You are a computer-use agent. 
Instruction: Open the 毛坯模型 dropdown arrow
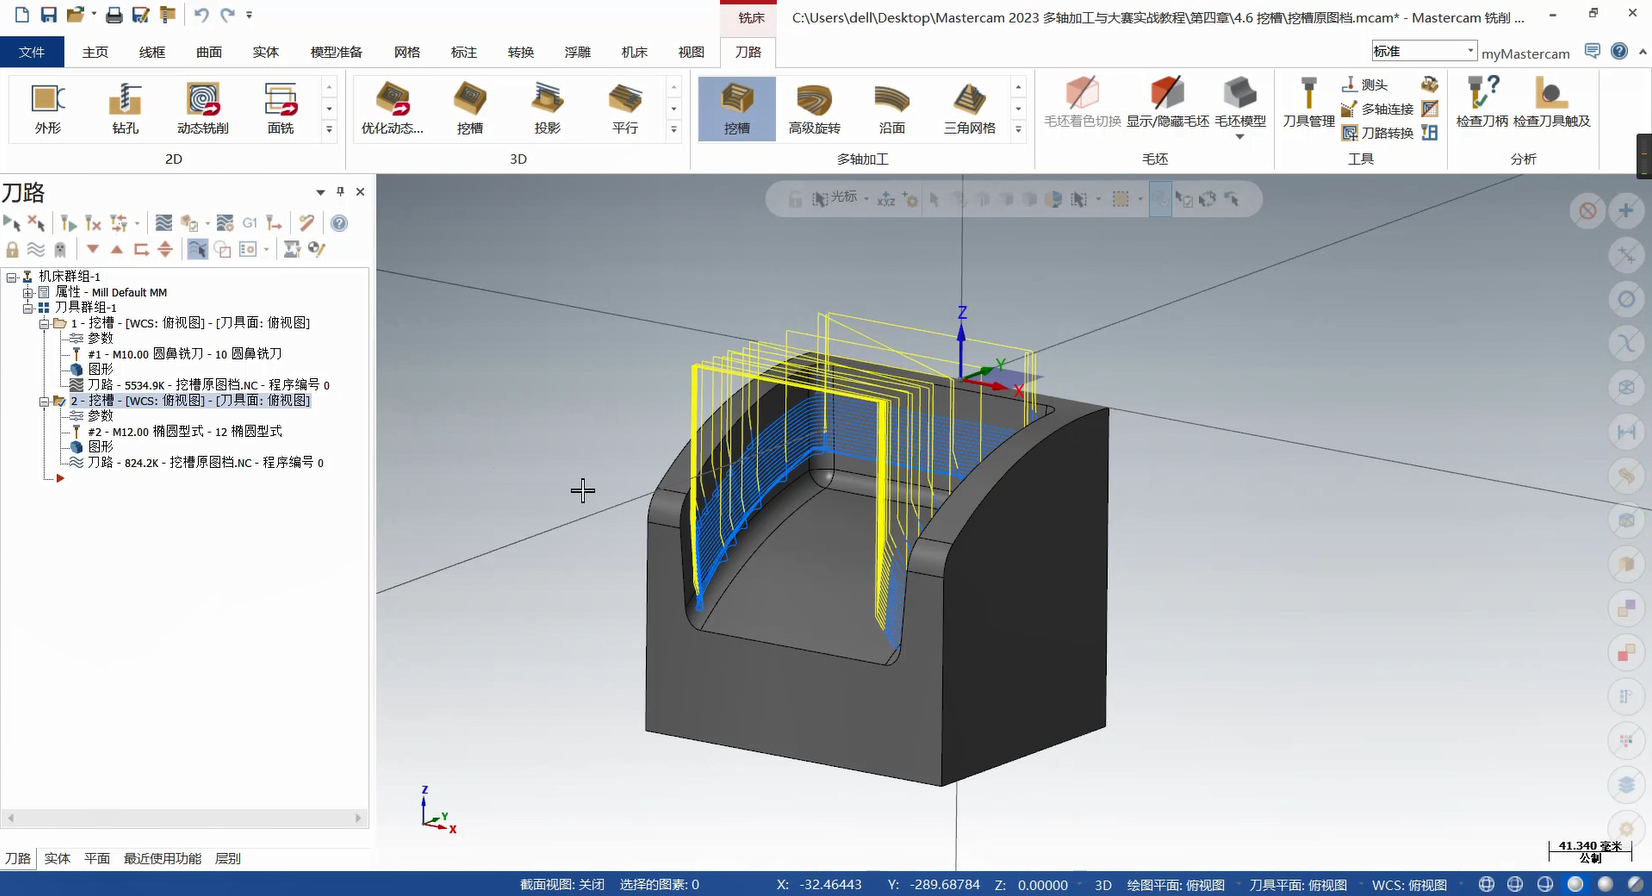1240,137
